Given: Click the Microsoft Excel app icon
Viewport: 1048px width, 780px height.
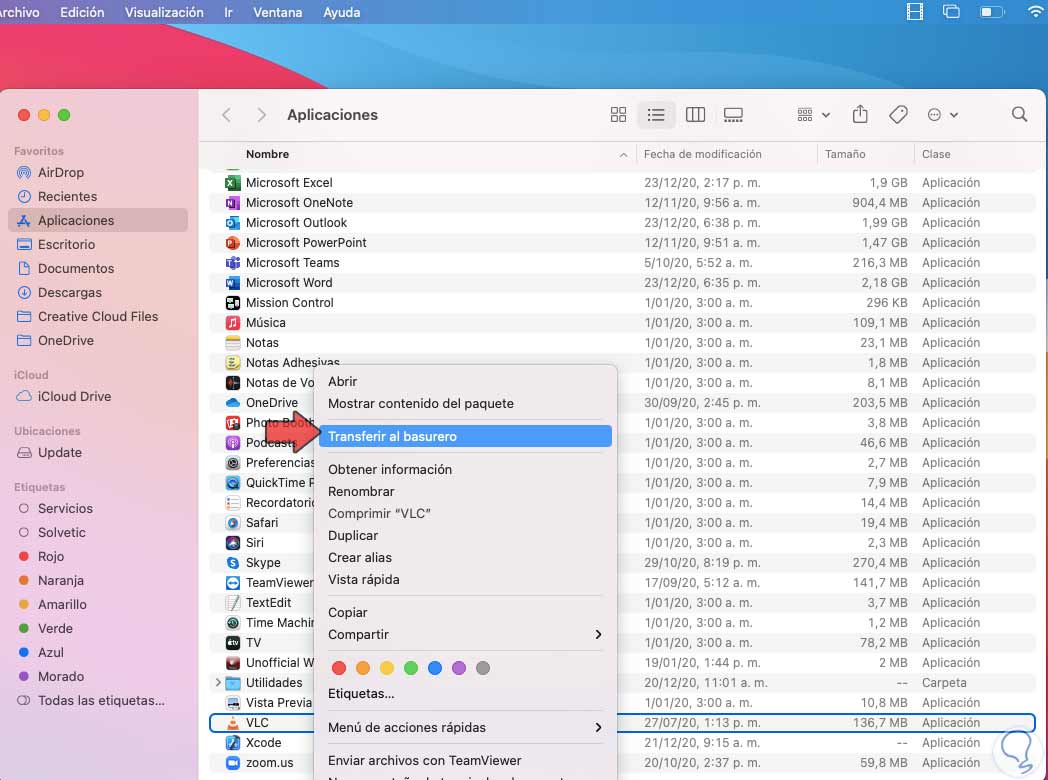Looking at the screenshot, I should [233, 182].
